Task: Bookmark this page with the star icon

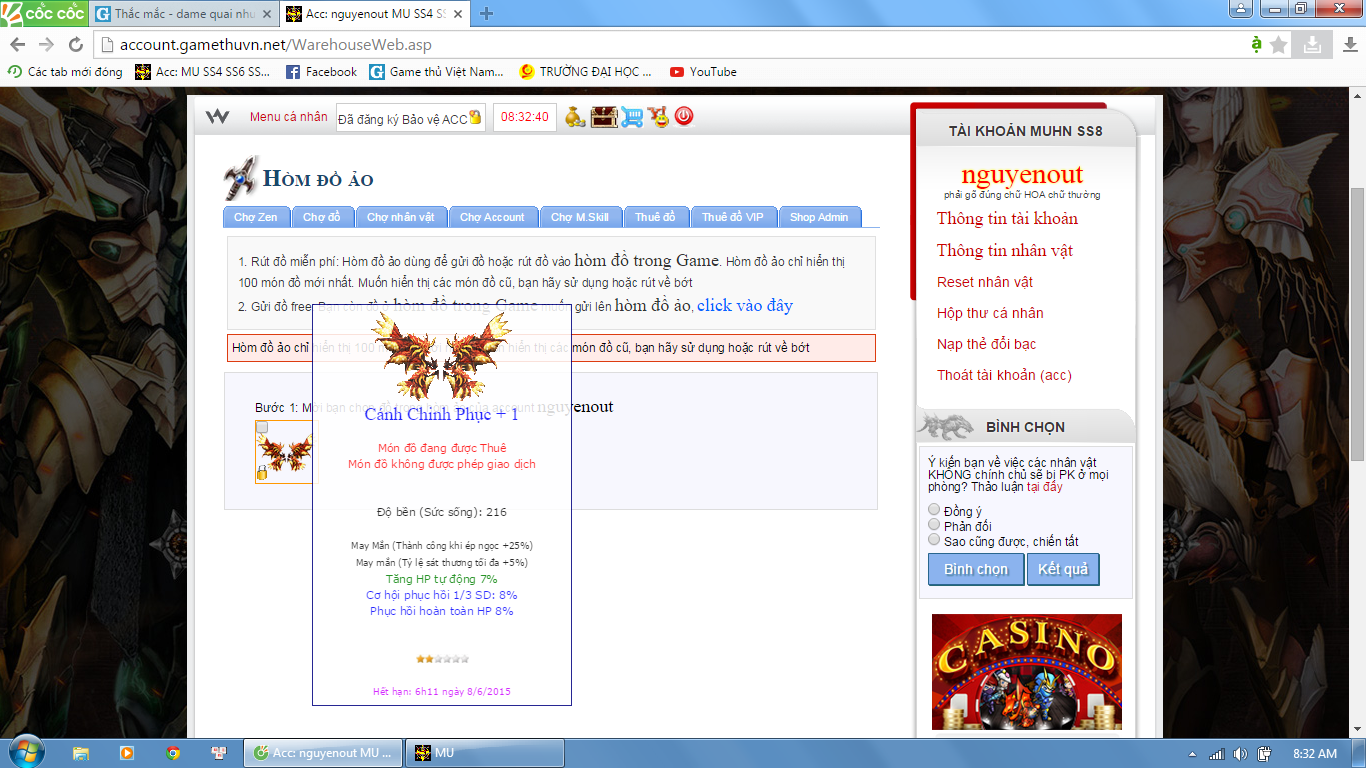Action: coord(1279,45)
